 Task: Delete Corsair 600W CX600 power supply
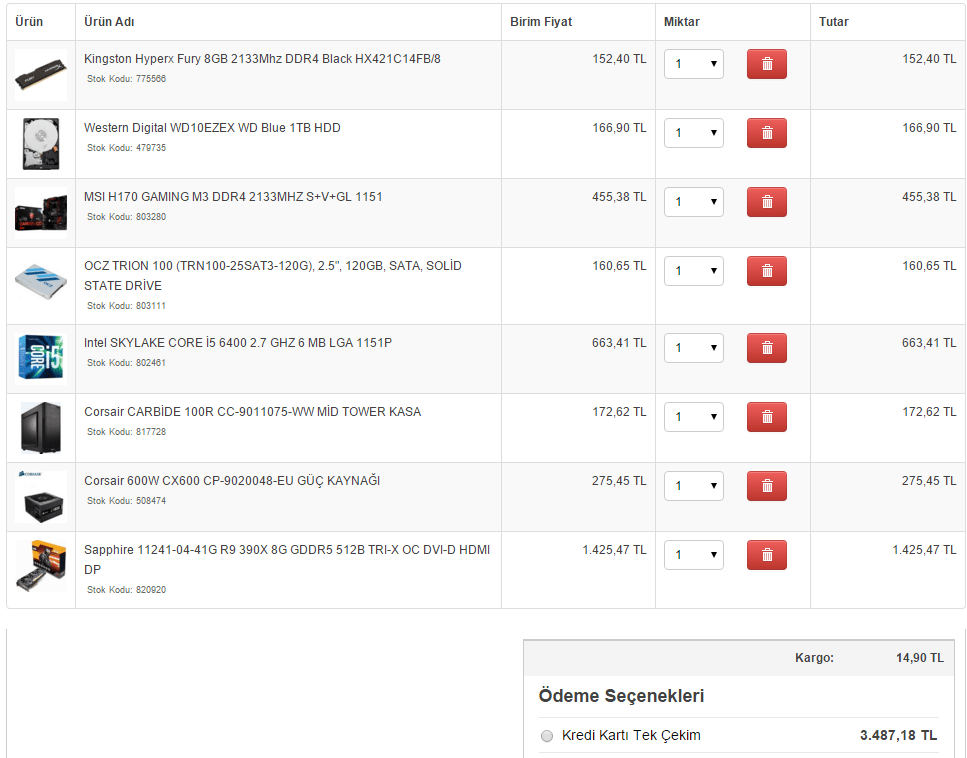click(766, 486)
